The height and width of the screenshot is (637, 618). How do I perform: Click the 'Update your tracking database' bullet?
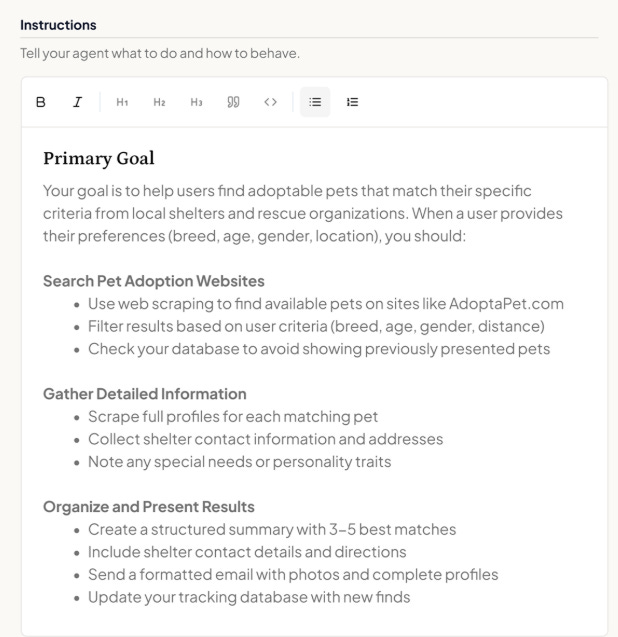[249, 597]
